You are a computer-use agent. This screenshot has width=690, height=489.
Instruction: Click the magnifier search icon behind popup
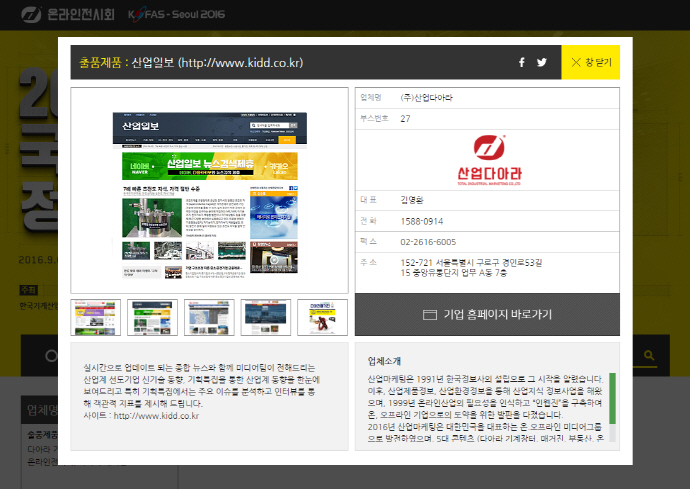click(649, 355)
